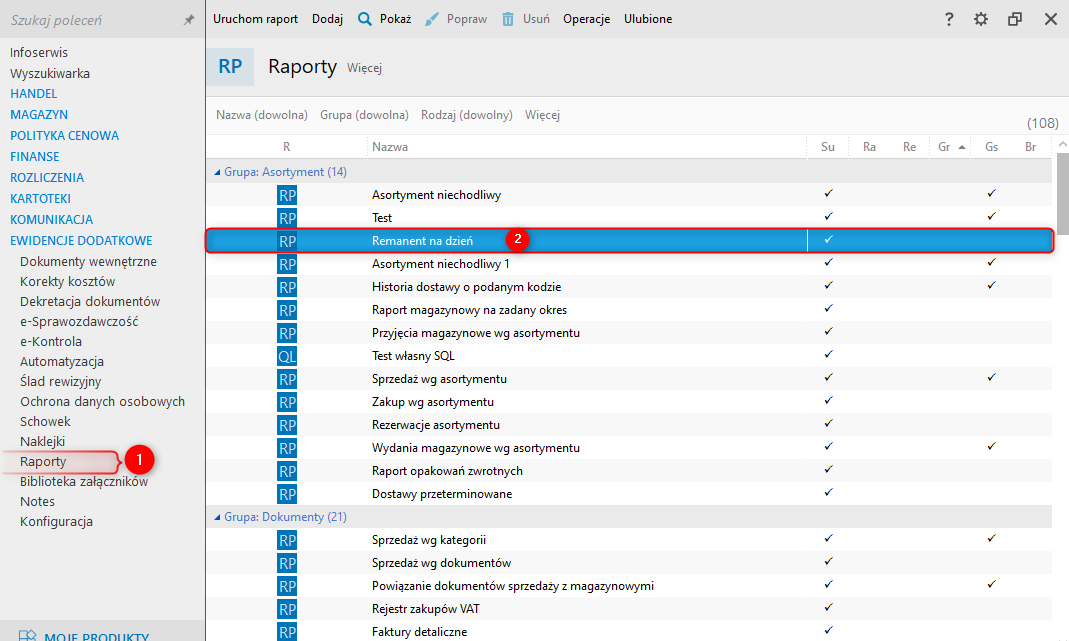Collapse the Grupa: Asortyment group
The width and height of the screenshot is (1069, 641).
pyautogui.click(x=218, y=172)
